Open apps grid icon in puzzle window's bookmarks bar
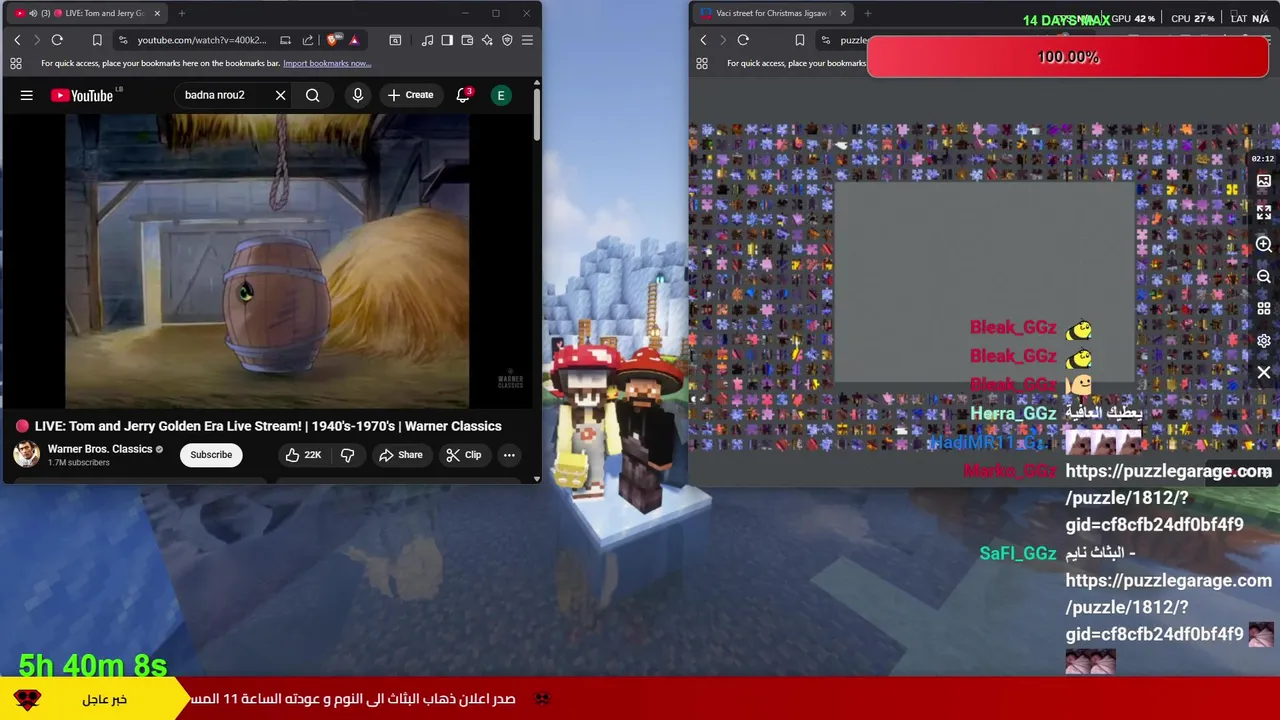The image size is (1280, 720). pyautogui.click(x=702, y=63)
